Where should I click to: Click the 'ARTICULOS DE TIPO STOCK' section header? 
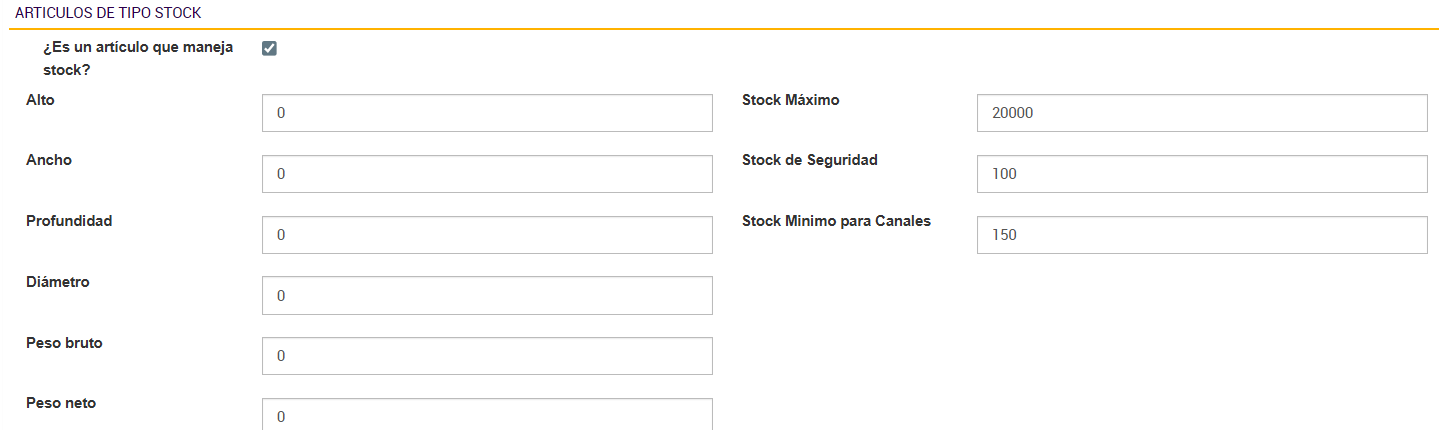[107, 13]
